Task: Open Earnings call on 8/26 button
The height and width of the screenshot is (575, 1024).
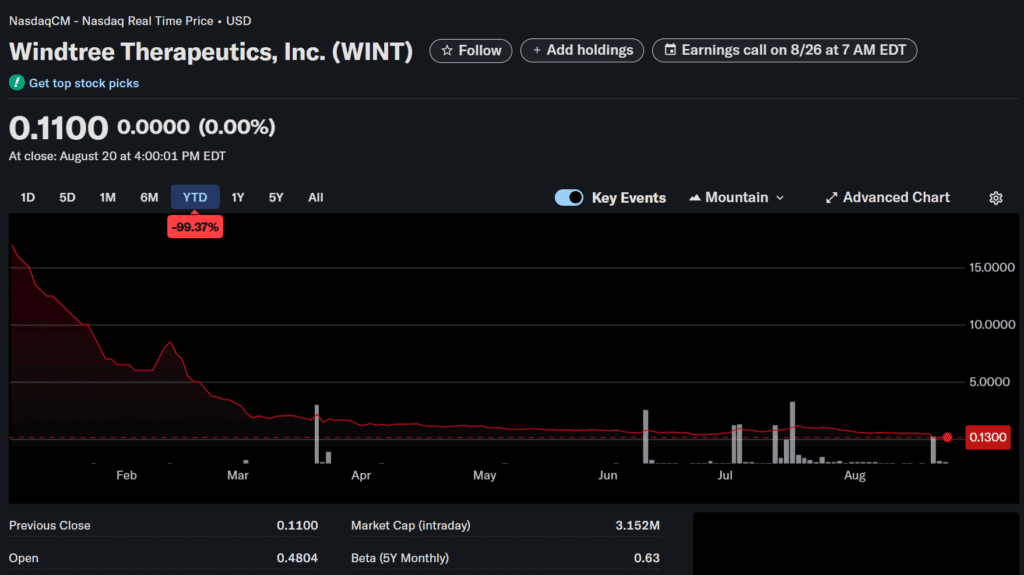Action: (784, 50)
